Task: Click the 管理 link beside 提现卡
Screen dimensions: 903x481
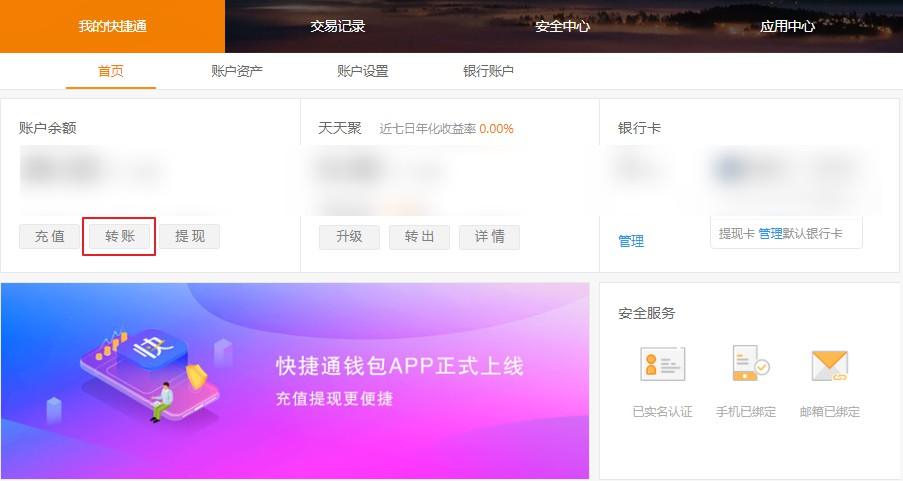Action: point(770,233)
